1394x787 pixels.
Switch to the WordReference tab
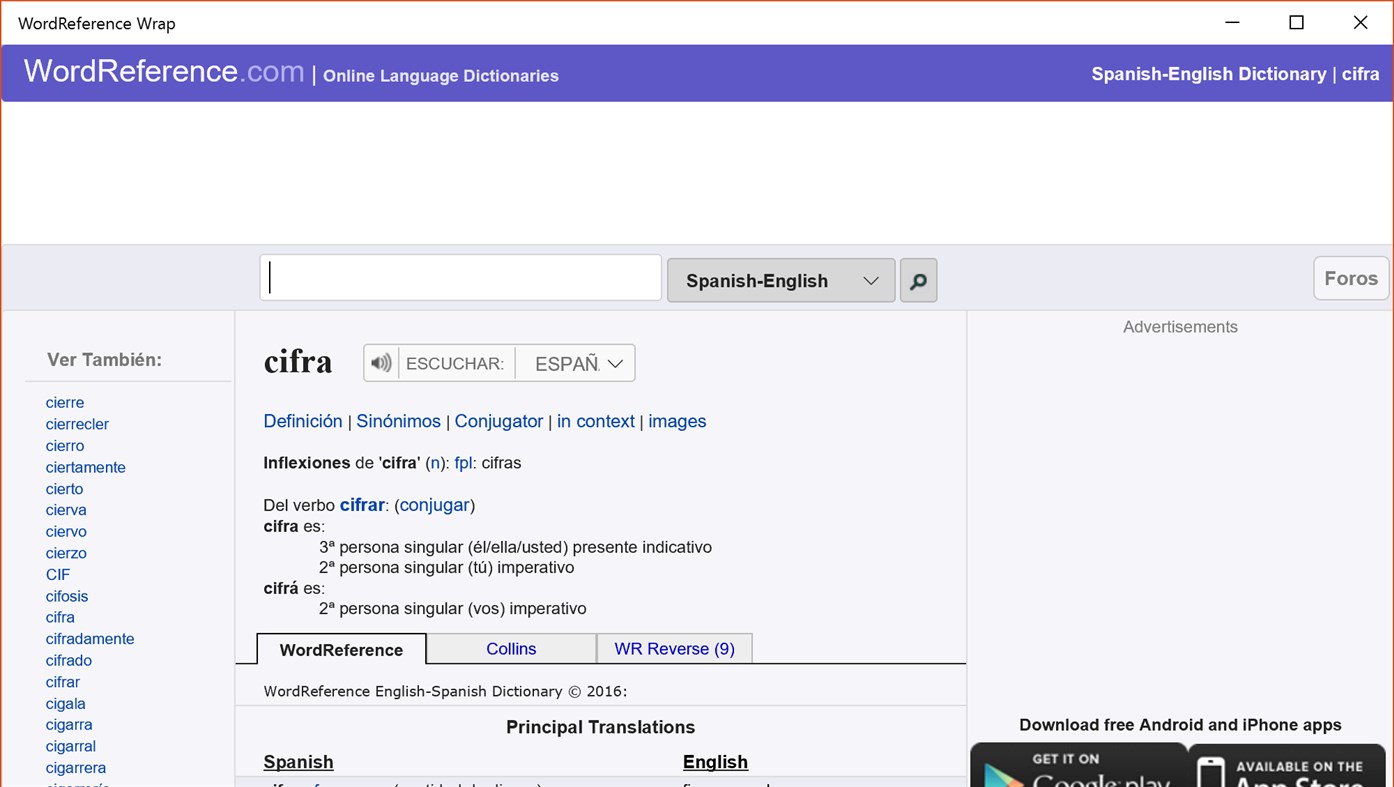[x=341, y=649]
